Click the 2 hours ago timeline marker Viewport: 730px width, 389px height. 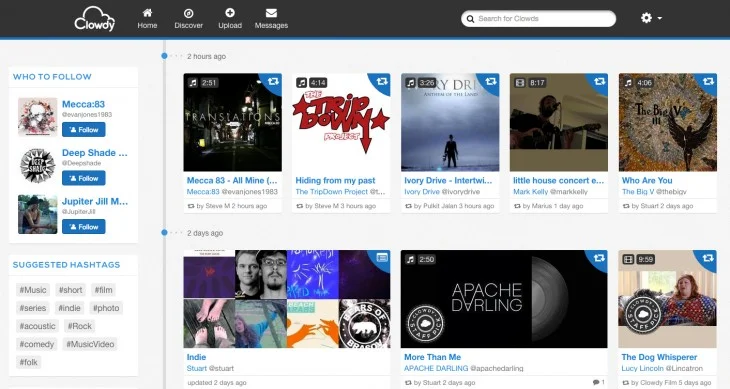164,56
